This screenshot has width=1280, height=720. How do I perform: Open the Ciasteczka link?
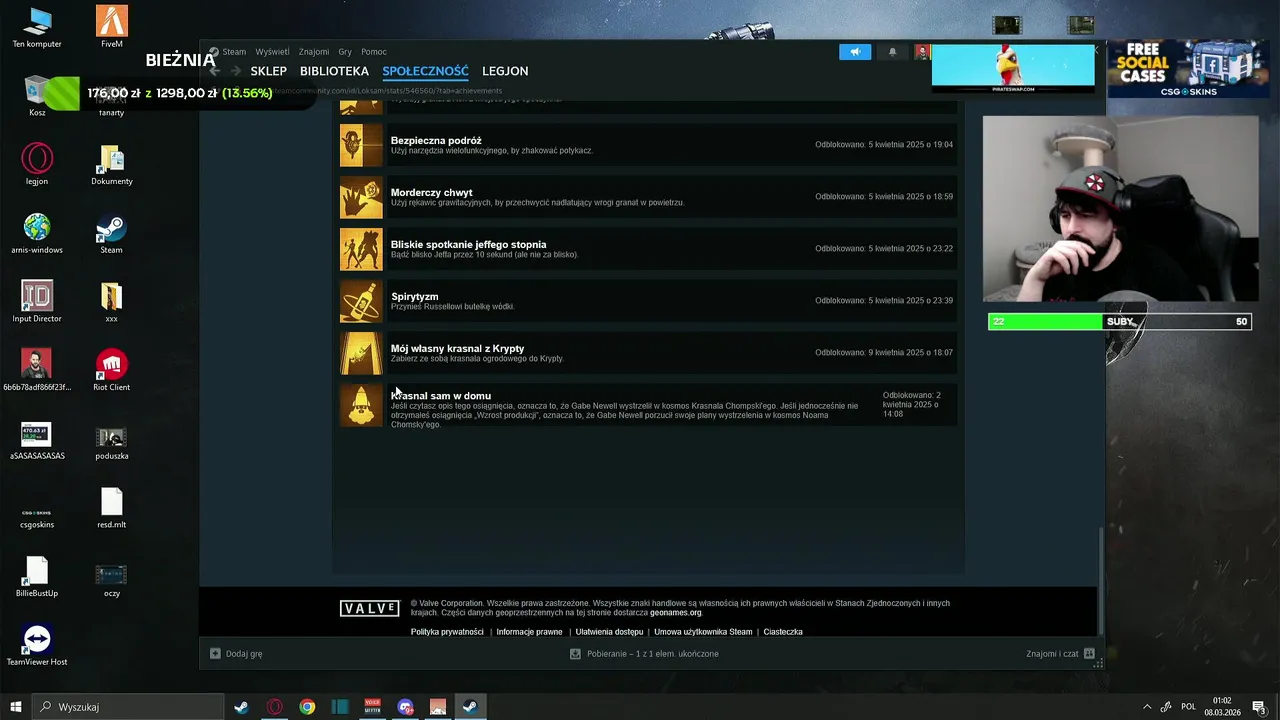pos(783,632)
